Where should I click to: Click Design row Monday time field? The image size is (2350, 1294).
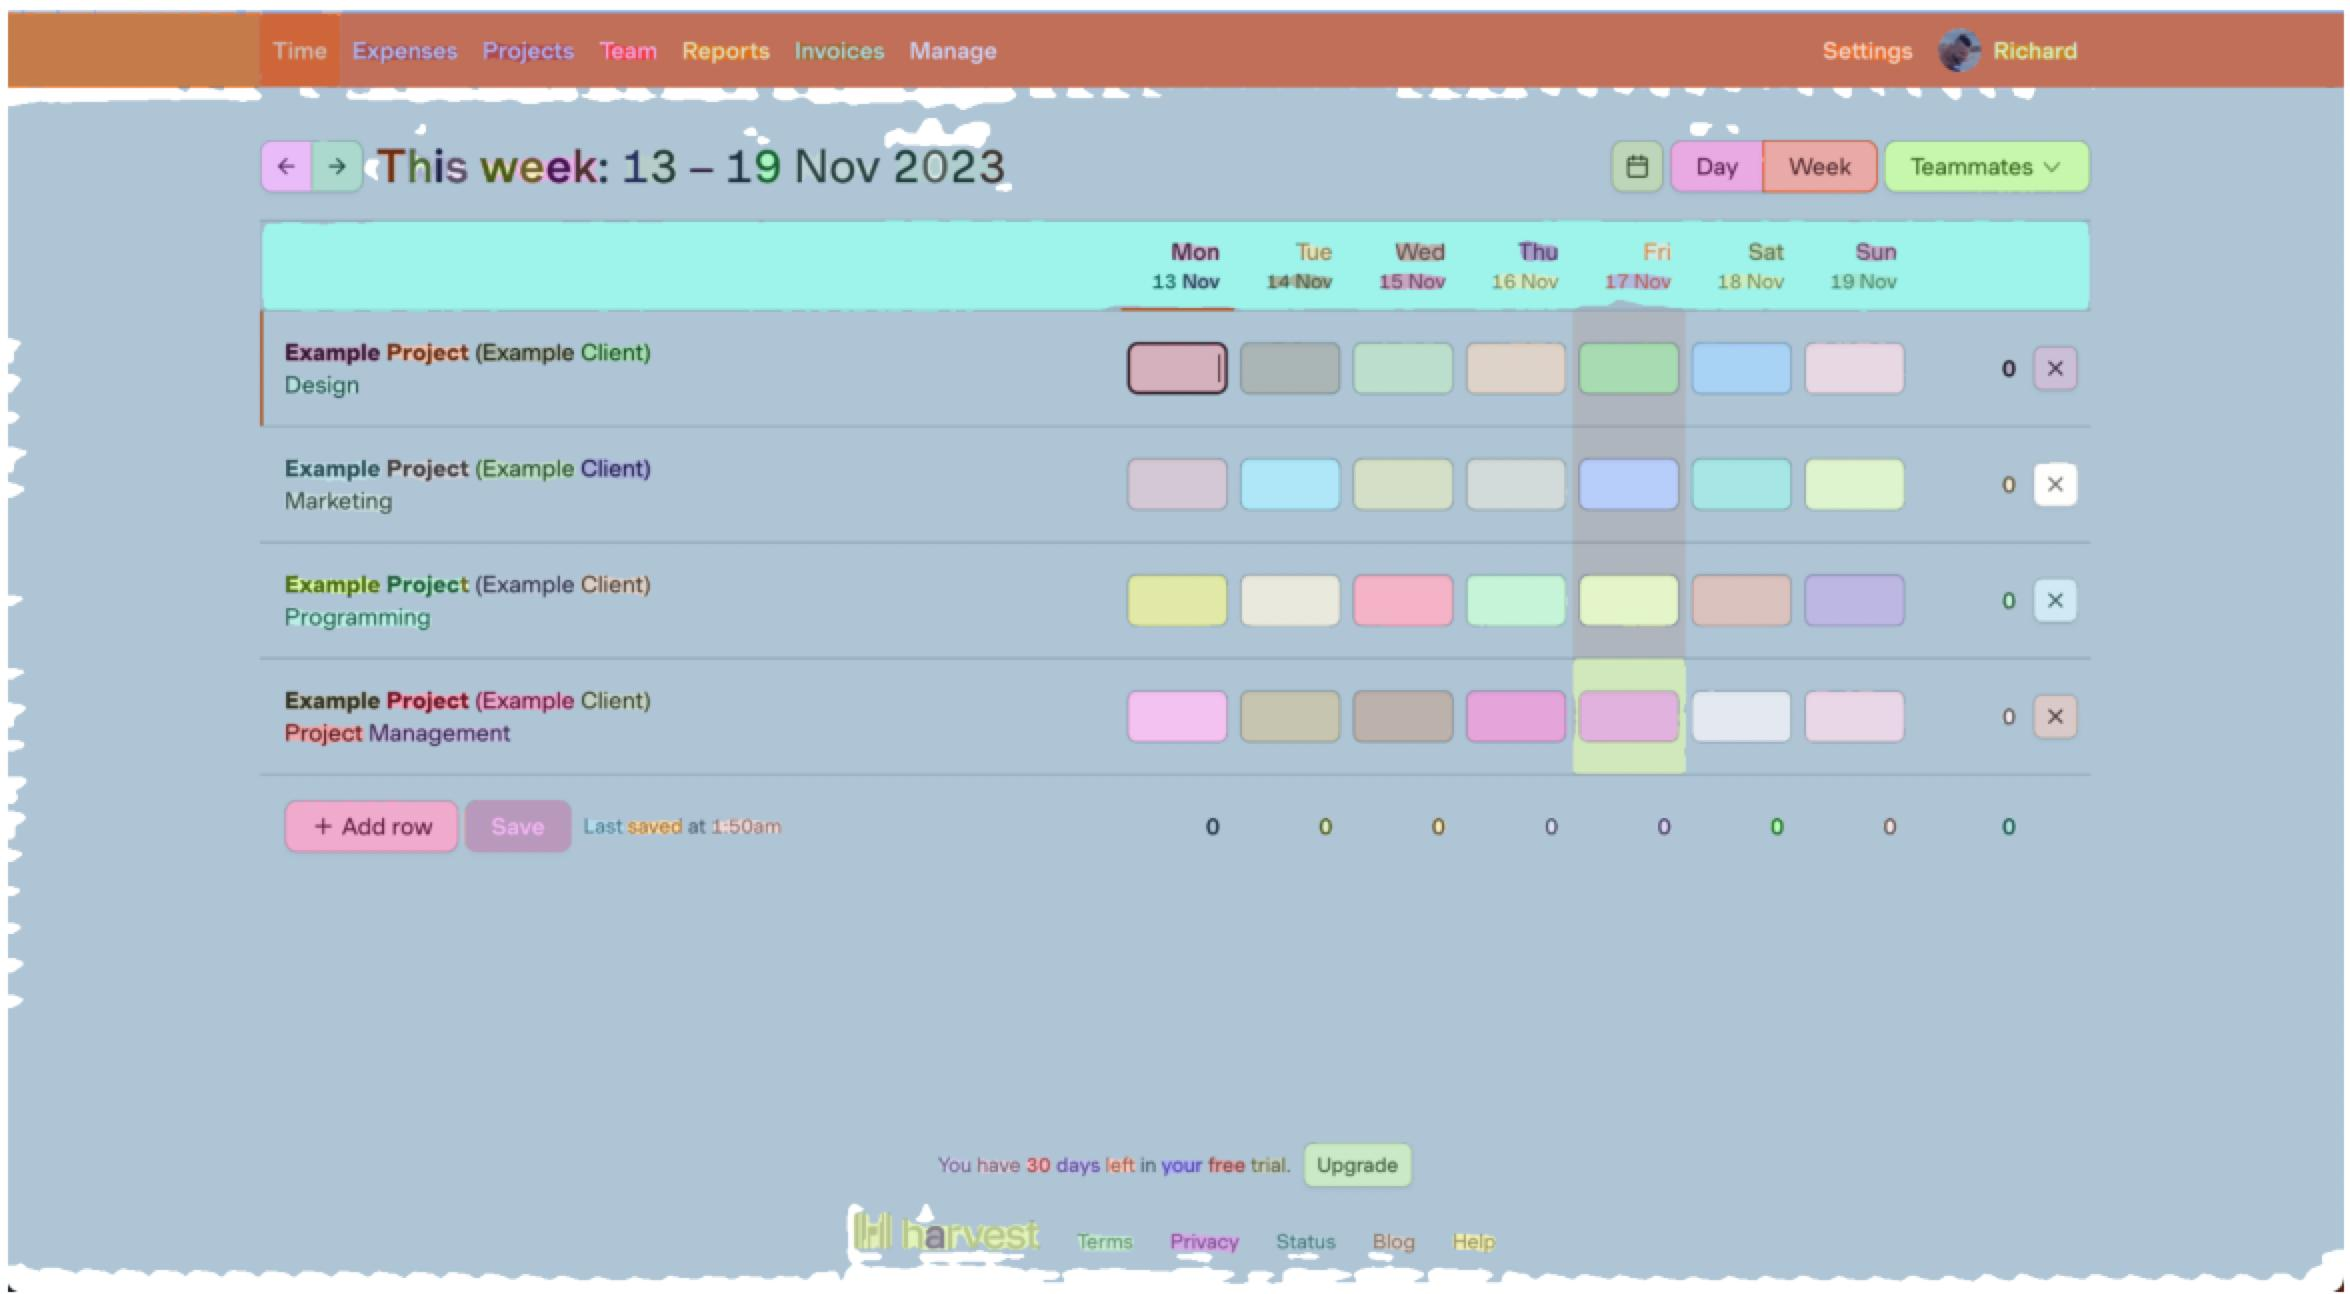(x=1176, y=368)
